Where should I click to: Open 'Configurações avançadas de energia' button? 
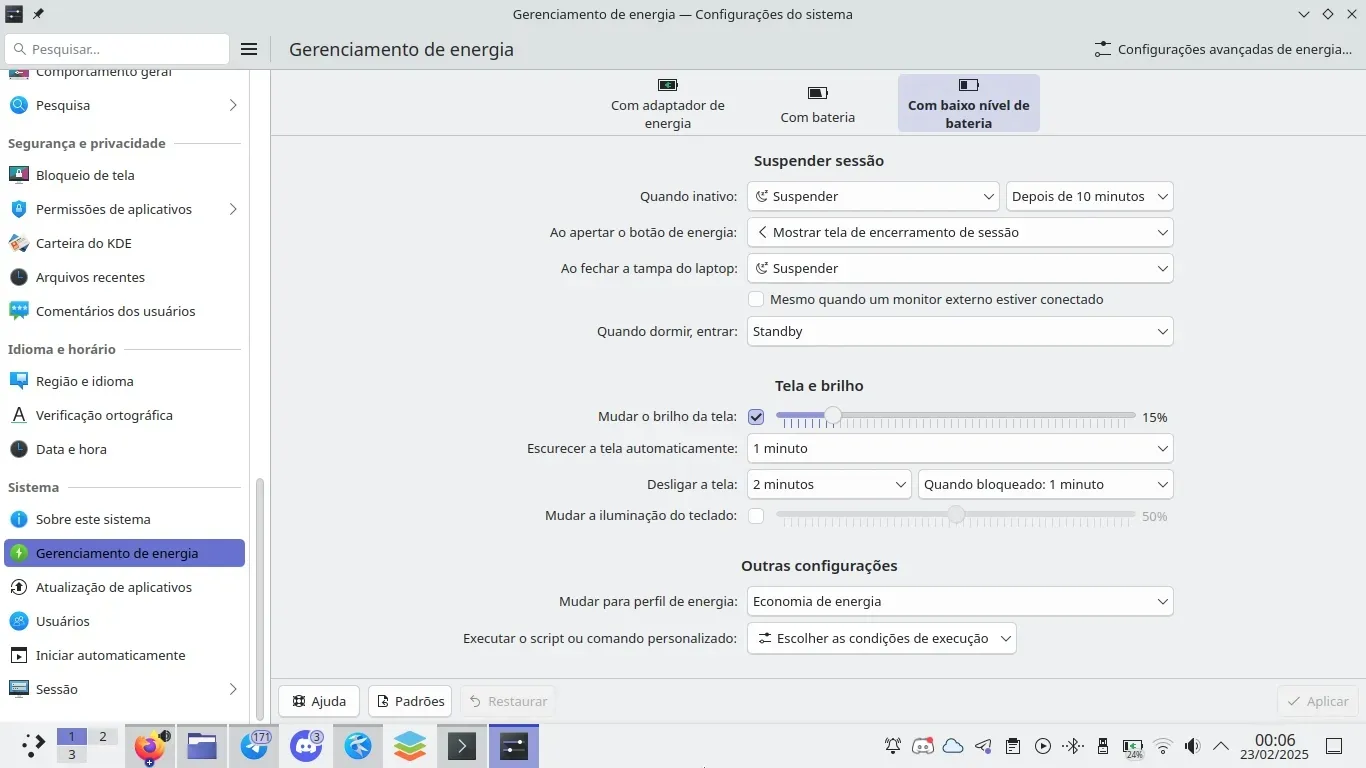[1223, 49]
